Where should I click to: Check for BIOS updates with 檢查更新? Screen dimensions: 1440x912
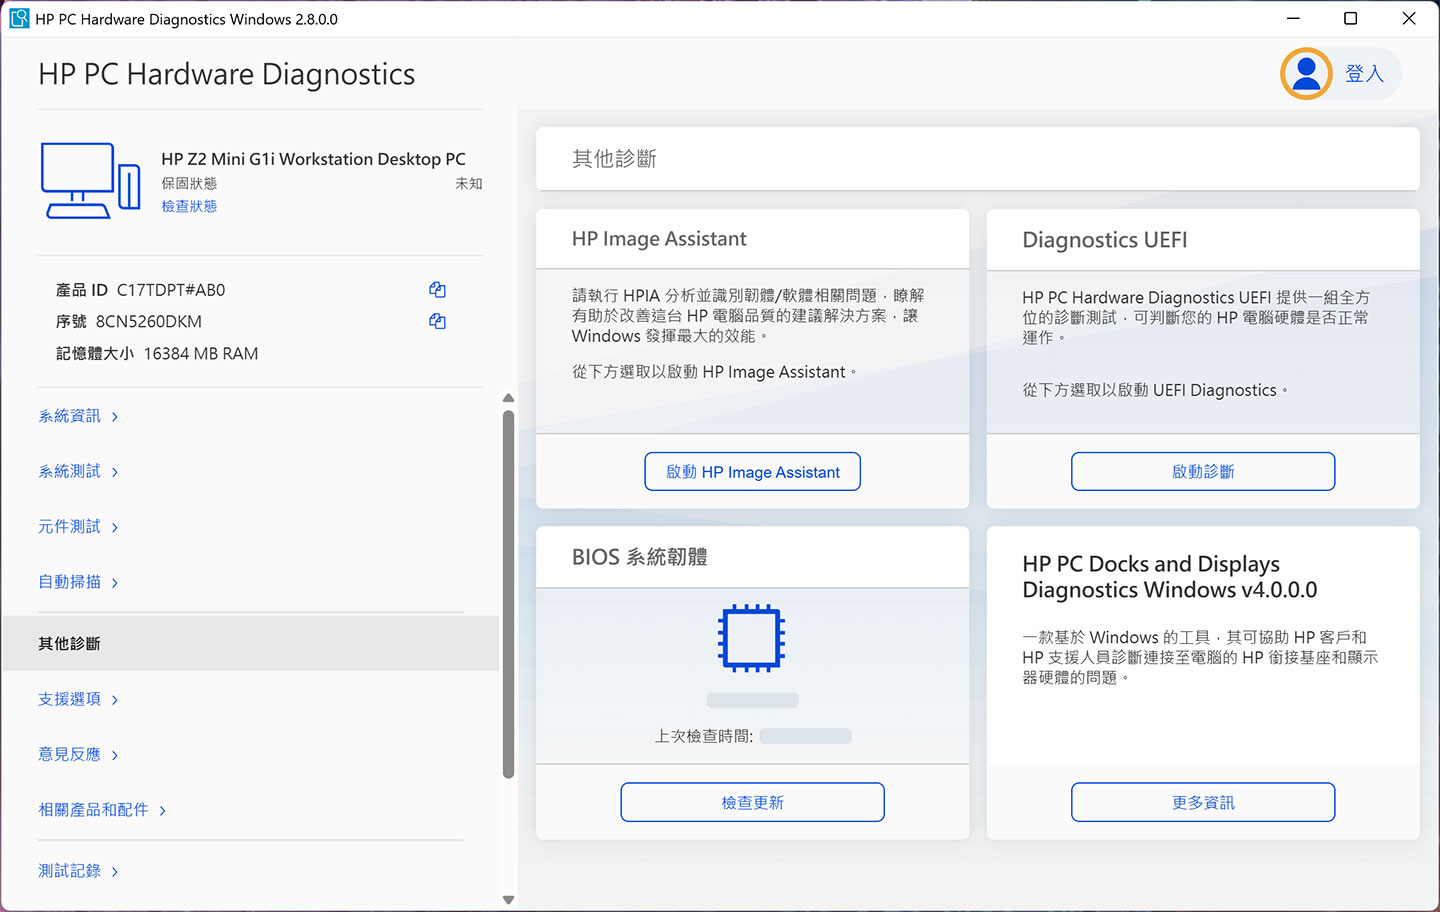[752, 801]
